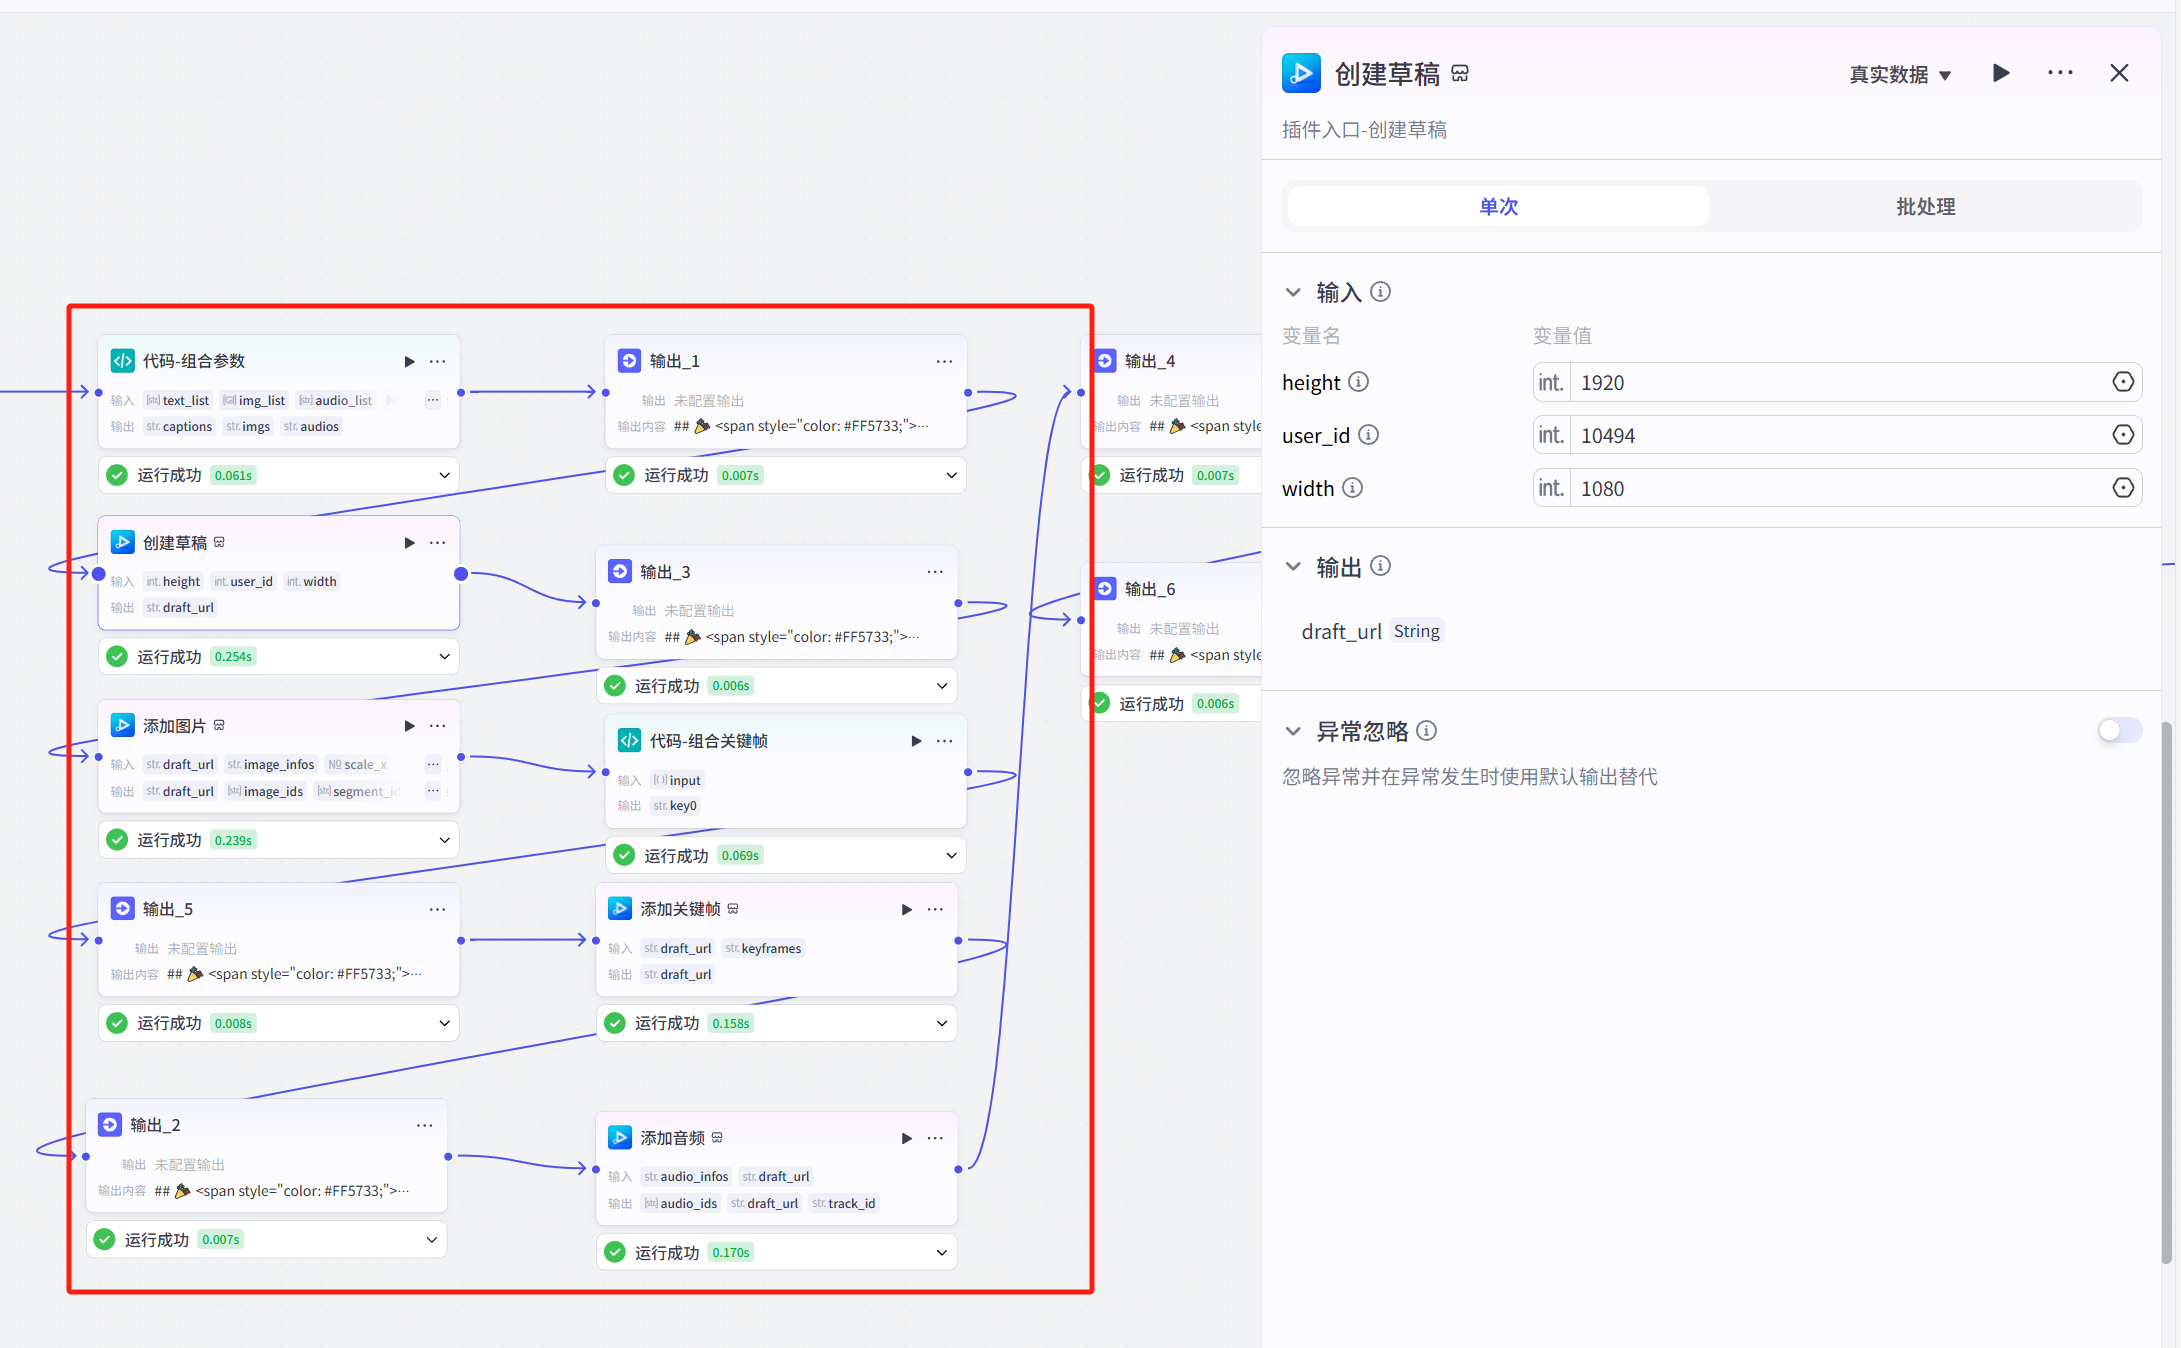Image resolution: width=2181 pixels, height=1348 pixels.
Task: Open variable picker for height field
Action: pos(2122,382)
